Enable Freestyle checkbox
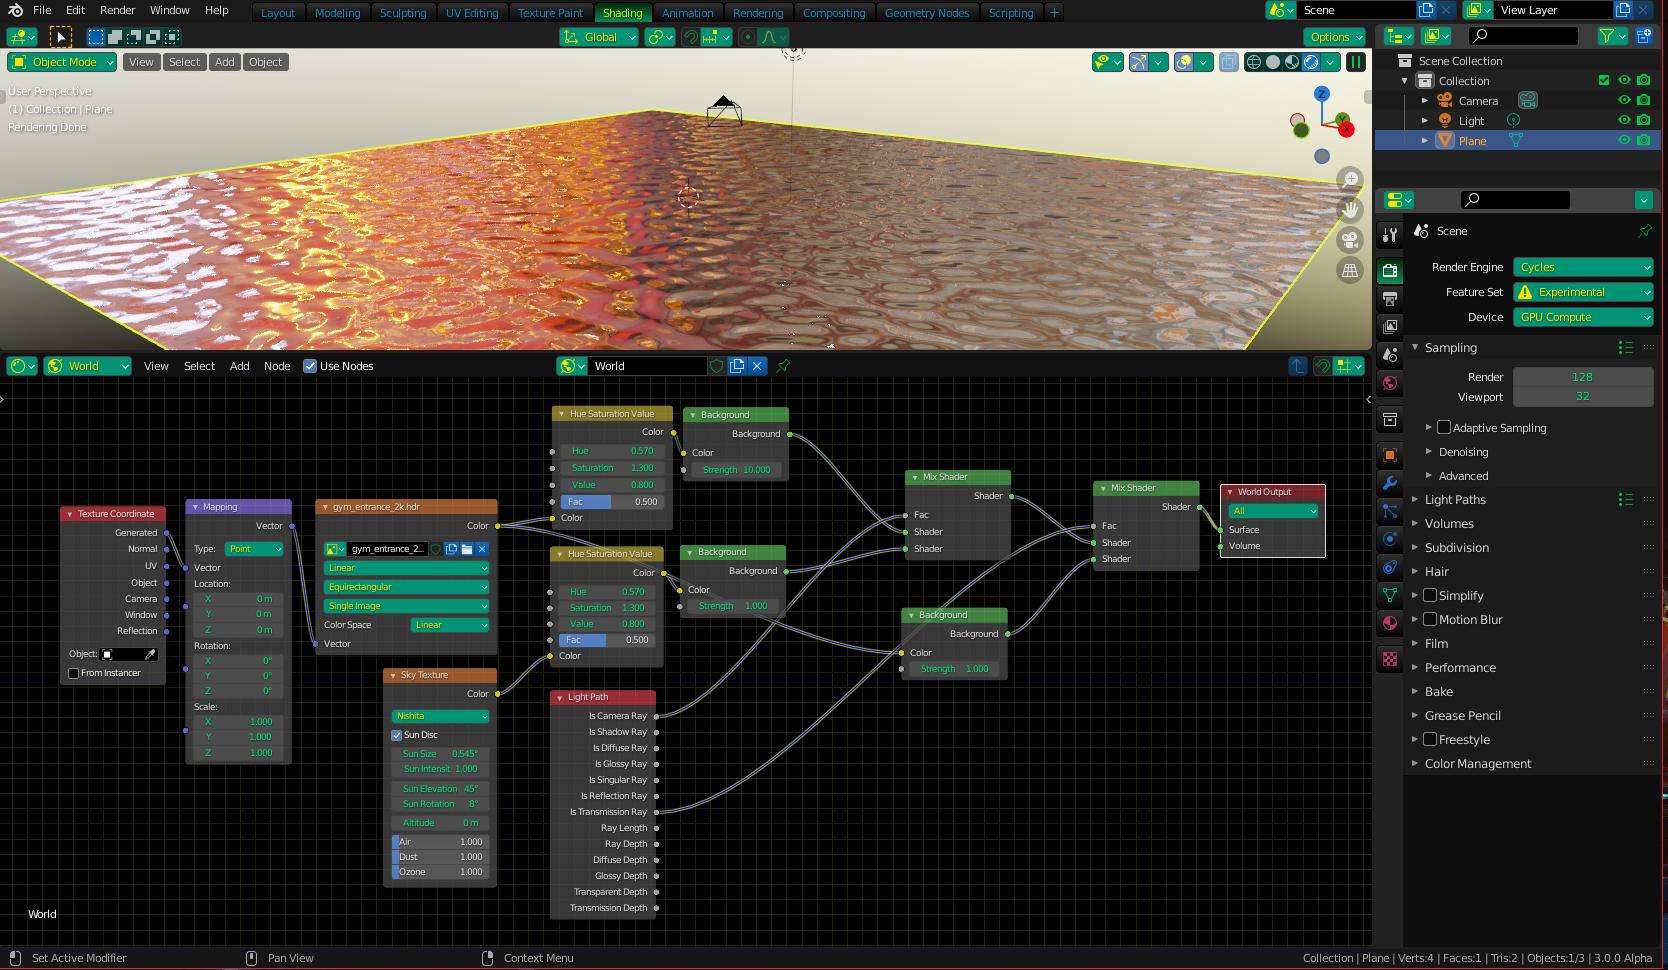 (1430, 740)
